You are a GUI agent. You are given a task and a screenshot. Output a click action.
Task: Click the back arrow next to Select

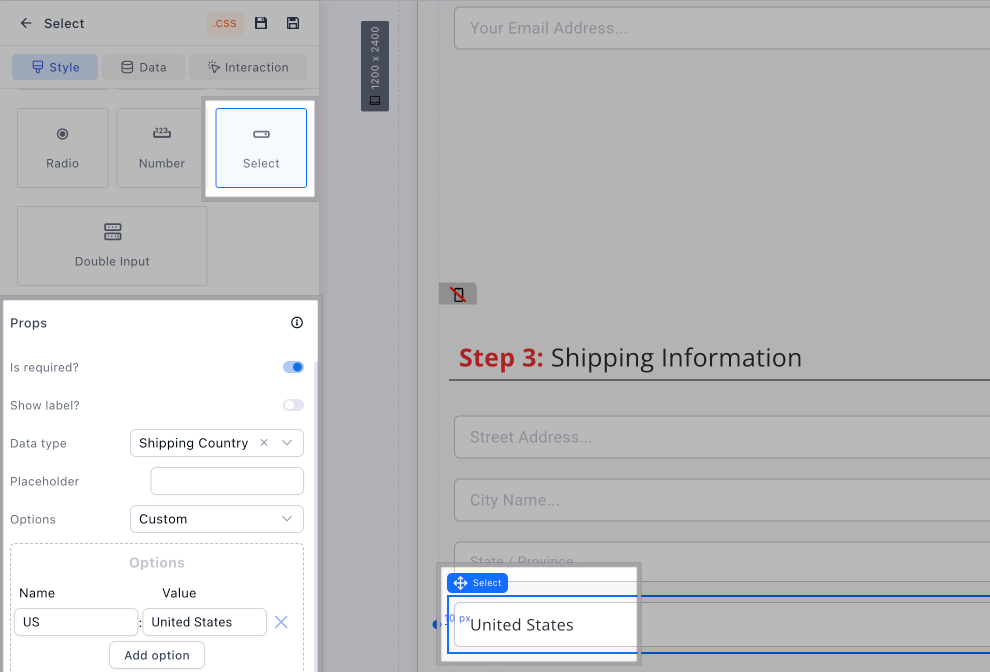click(x=26, y=23)
